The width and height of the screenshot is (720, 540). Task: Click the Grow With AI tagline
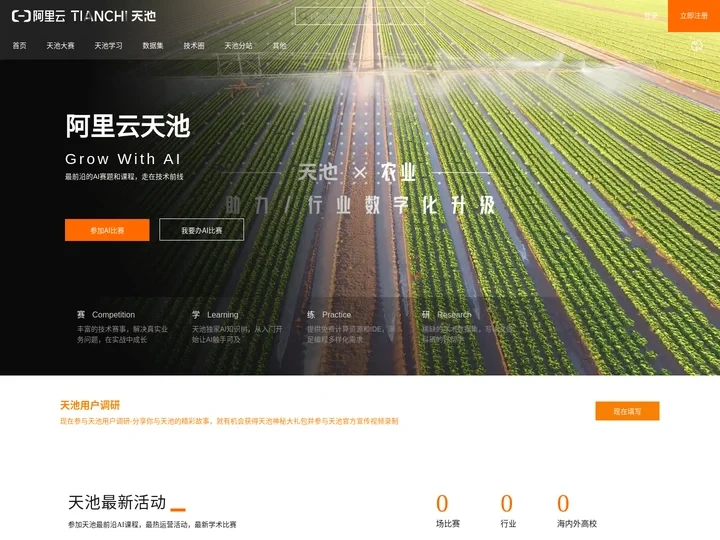tap(123, 159)
